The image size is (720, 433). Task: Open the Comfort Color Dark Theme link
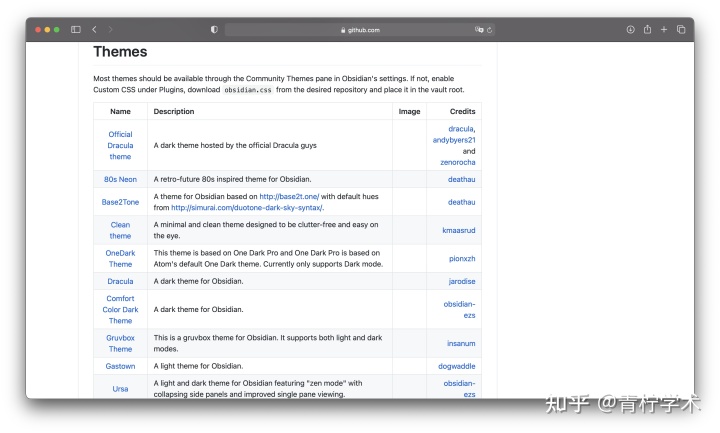(120, 309)
